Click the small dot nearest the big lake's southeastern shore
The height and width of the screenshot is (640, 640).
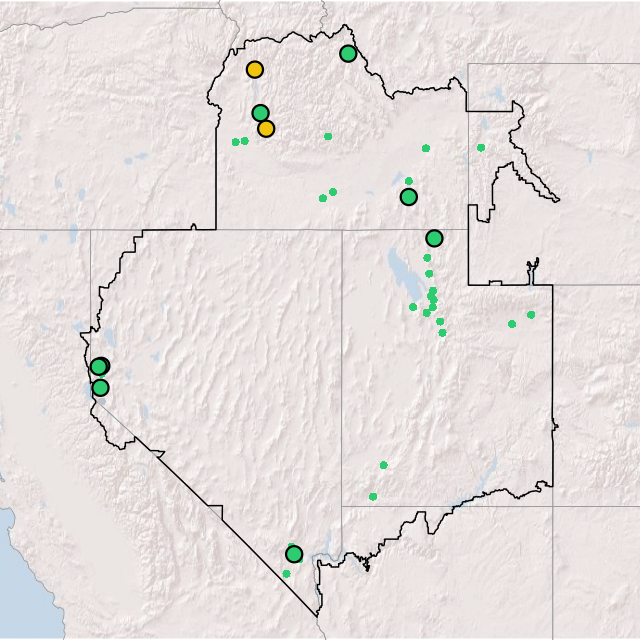click(x=413, y=307)
